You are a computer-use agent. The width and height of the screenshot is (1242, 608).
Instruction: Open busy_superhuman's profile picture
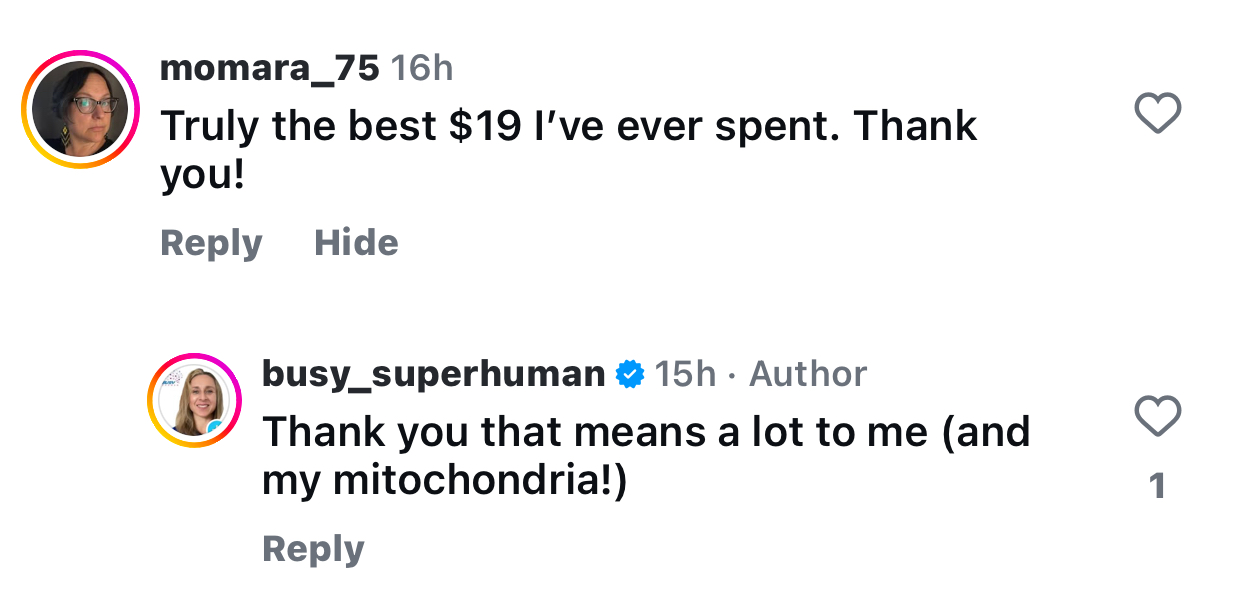tap(195, 400)
